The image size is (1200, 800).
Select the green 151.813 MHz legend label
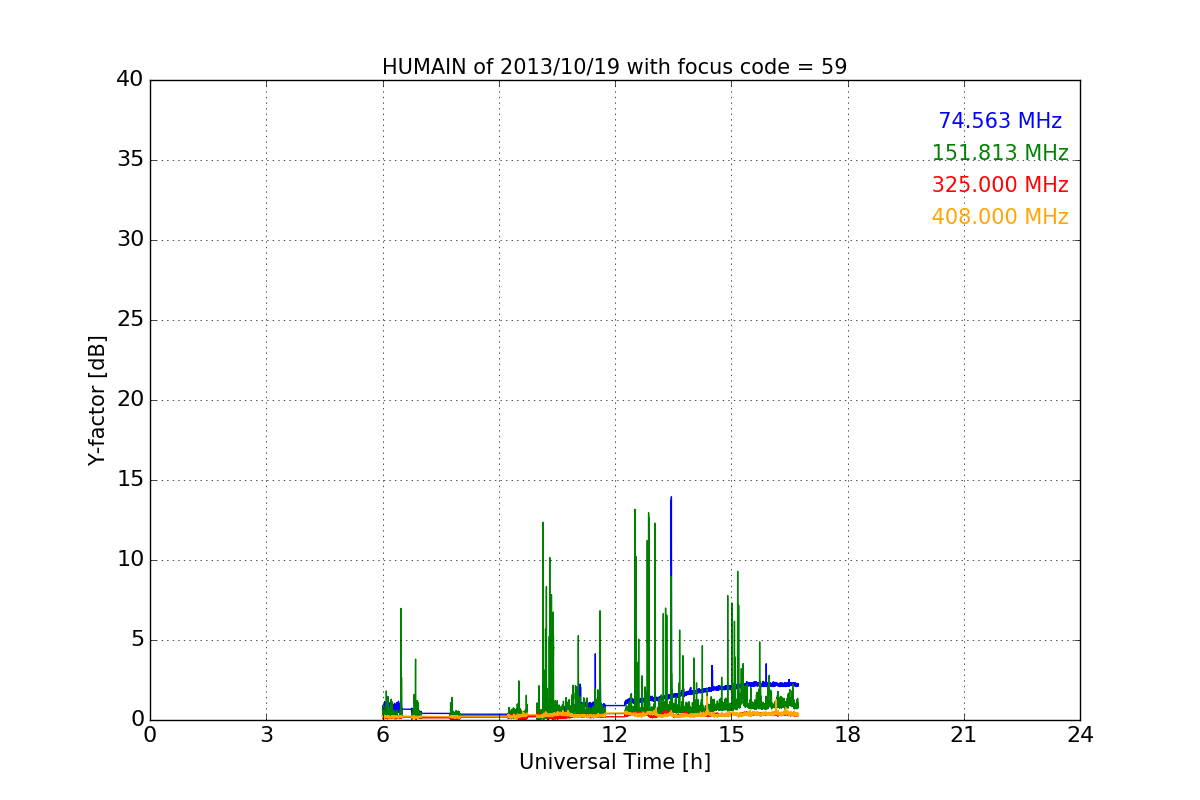(1000, 153)
